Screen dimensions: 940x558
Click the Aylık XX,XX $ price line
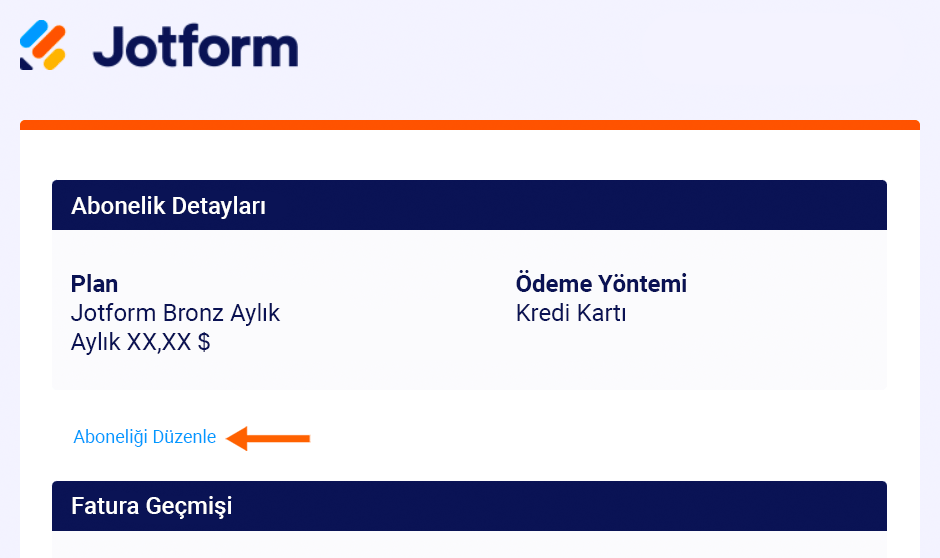tap(140, 342)
